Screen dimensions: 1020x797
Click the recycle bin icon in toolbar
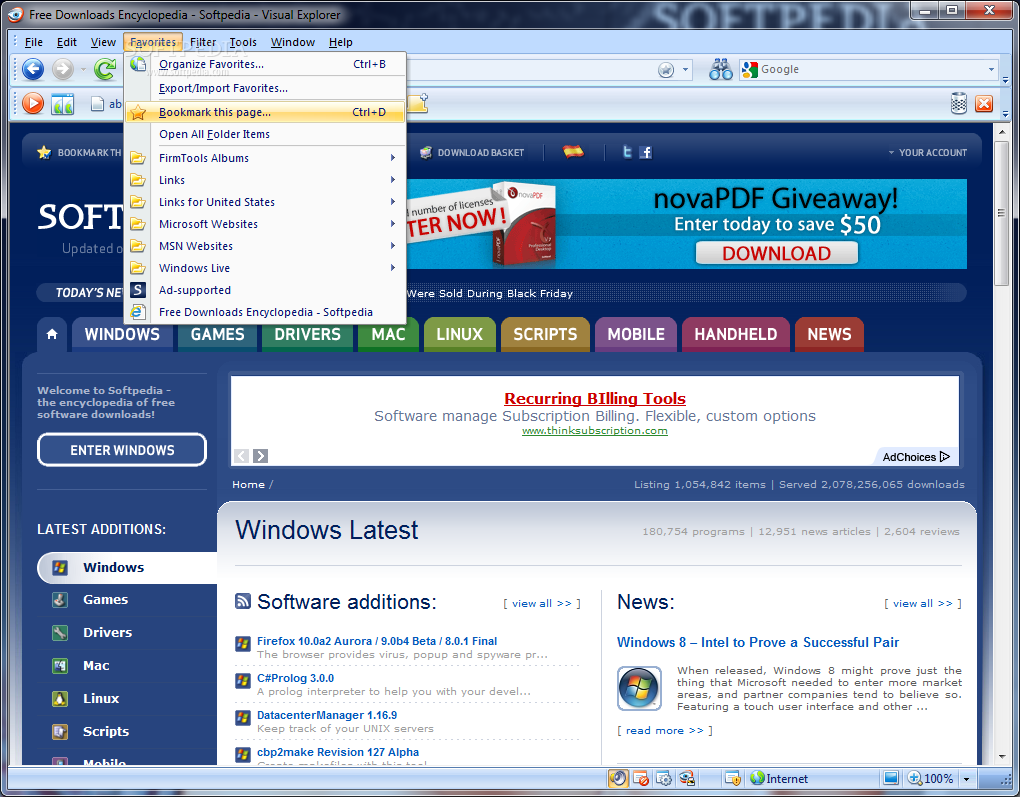(959, 103)
